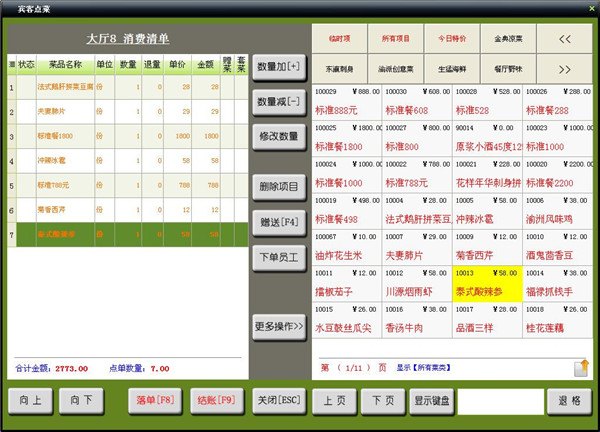Move selection down with 向下 button
Viewport: 600px width, 432px height.
point(81,401)
